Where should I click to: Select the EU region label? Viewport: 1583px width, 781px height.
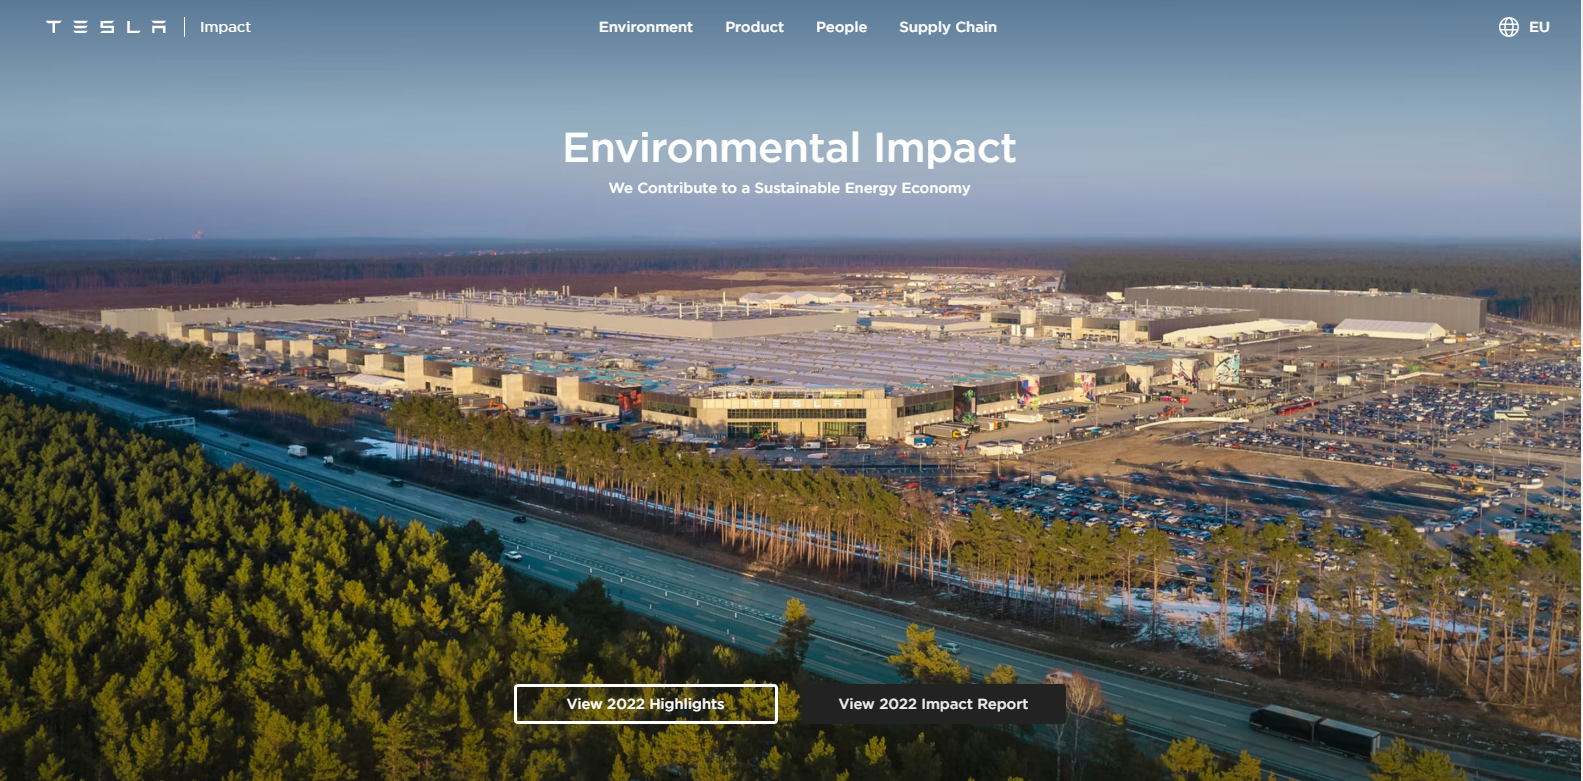point(1539,27)
